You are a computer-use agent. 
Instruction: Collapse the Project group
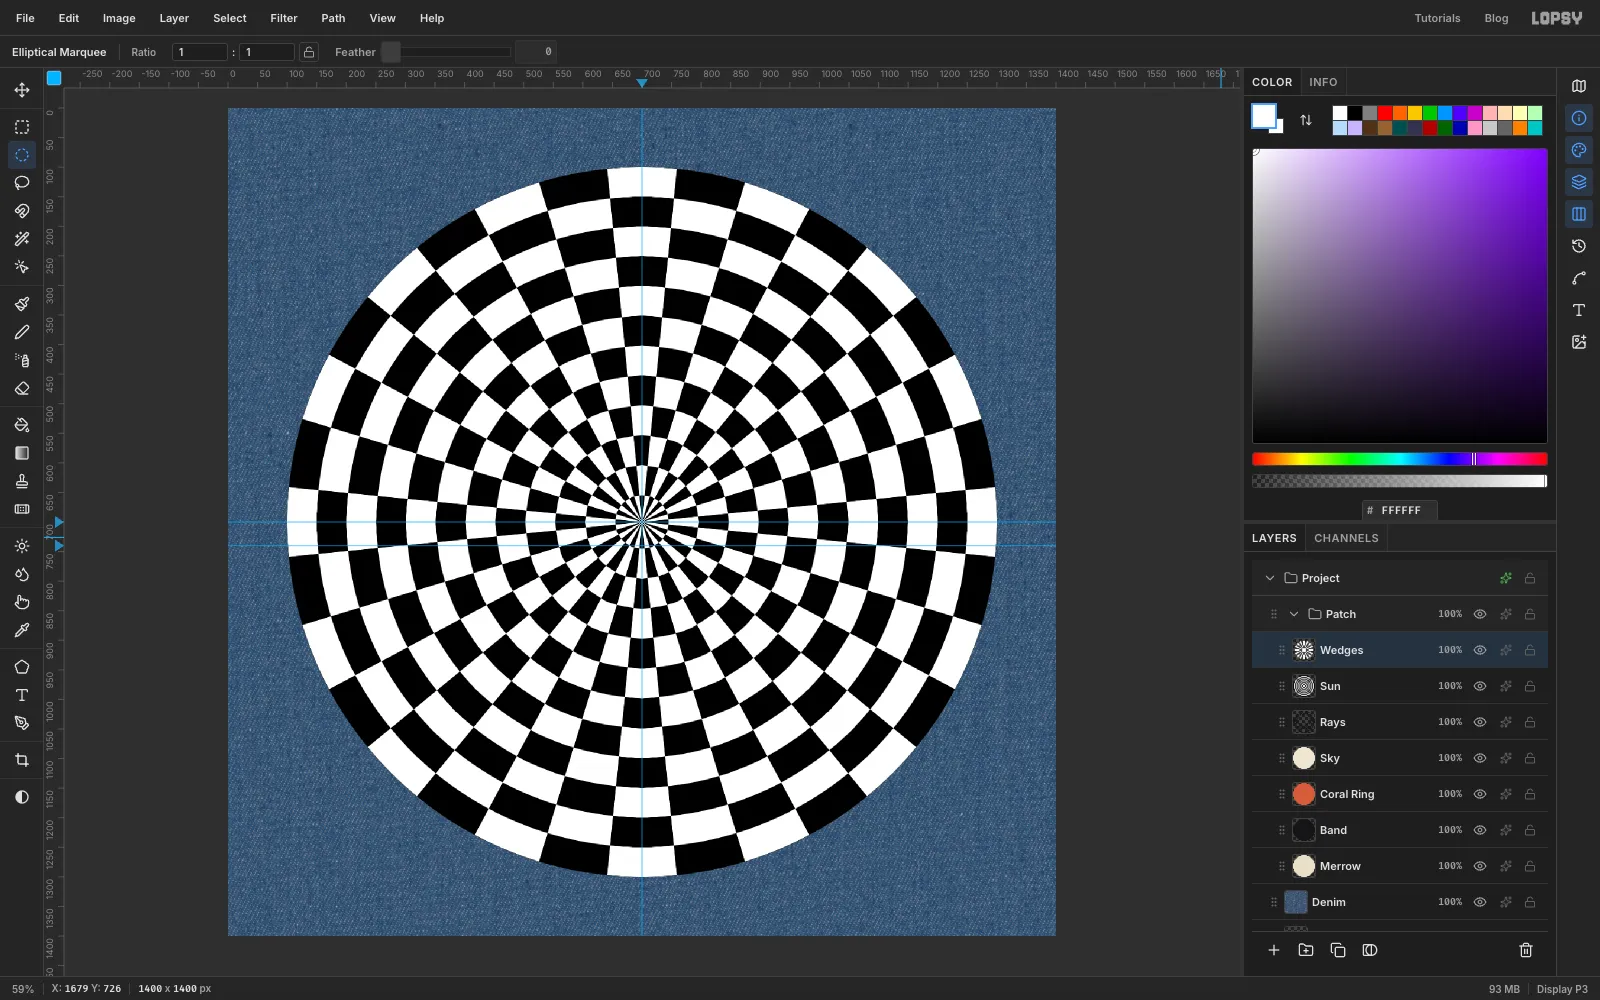(1270, 578)
